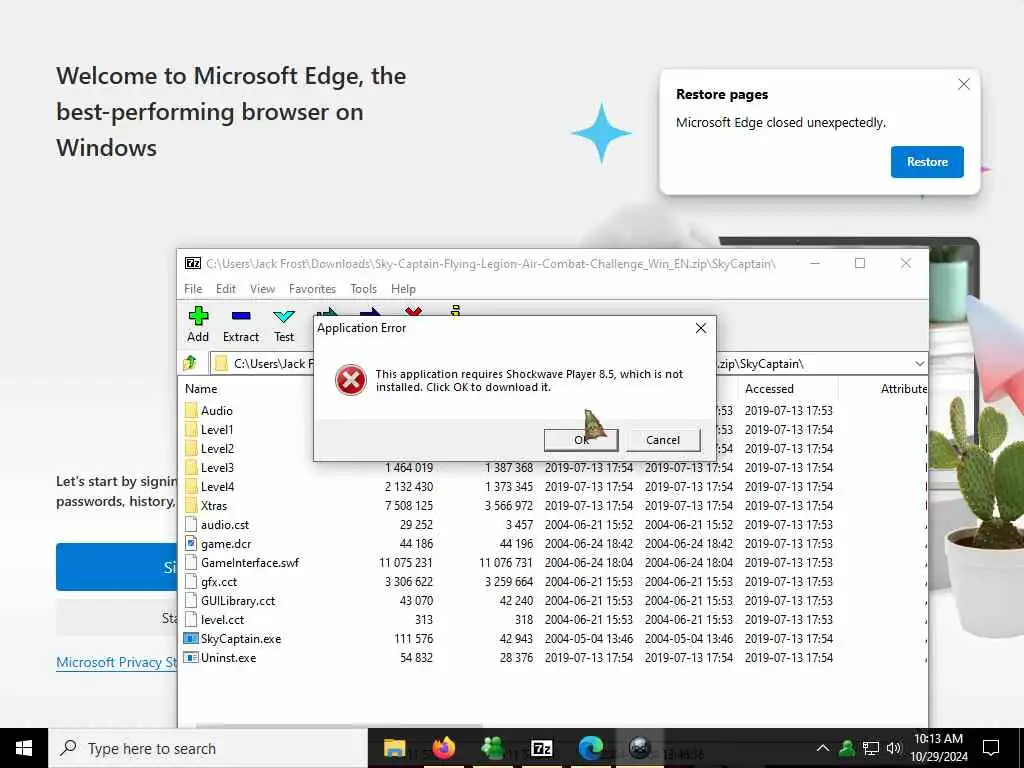Viewport: 1024px width, 768px height.
Task: Select the game.dcr file icon
Action: (191, 543)
